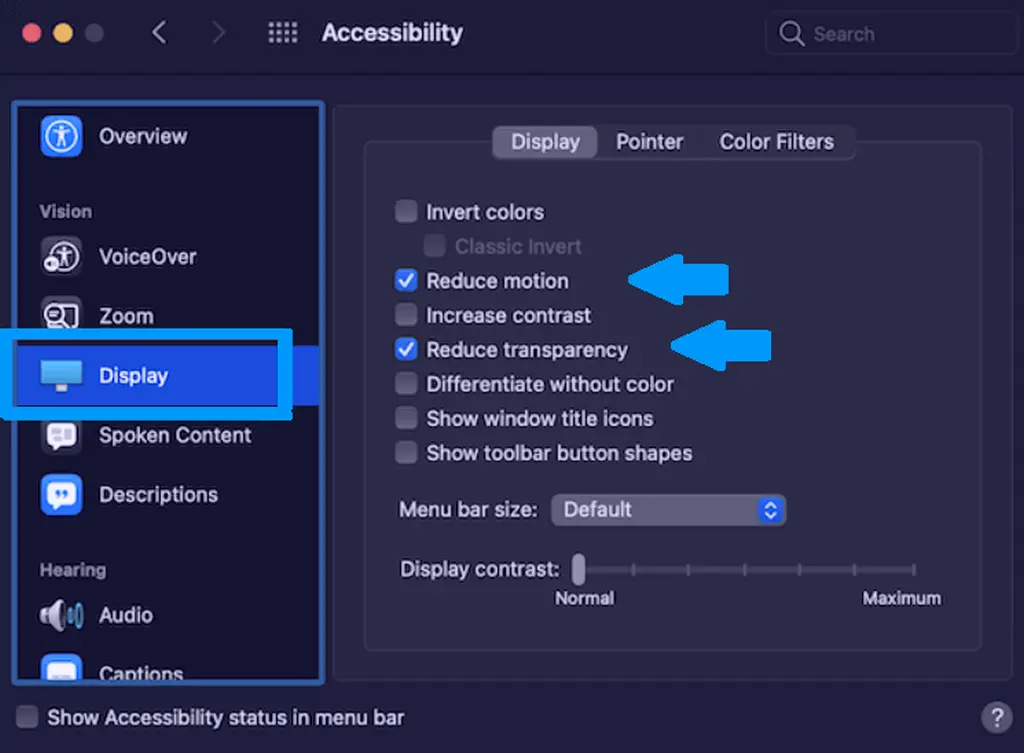Select VoiceOver in the sidebar list
Screen dimensions: 1024x753
pyautogui.click(x=148, y=257)
